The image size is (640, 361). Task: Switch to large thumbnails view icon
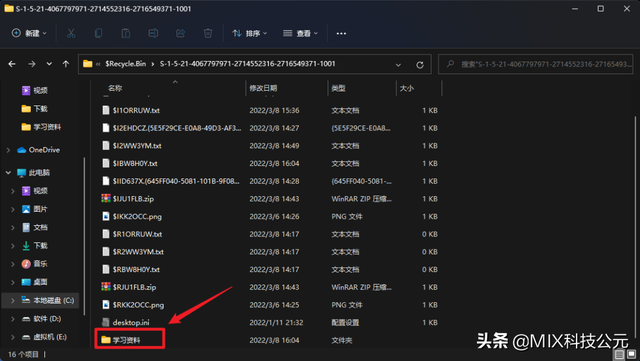pos(631,354)
